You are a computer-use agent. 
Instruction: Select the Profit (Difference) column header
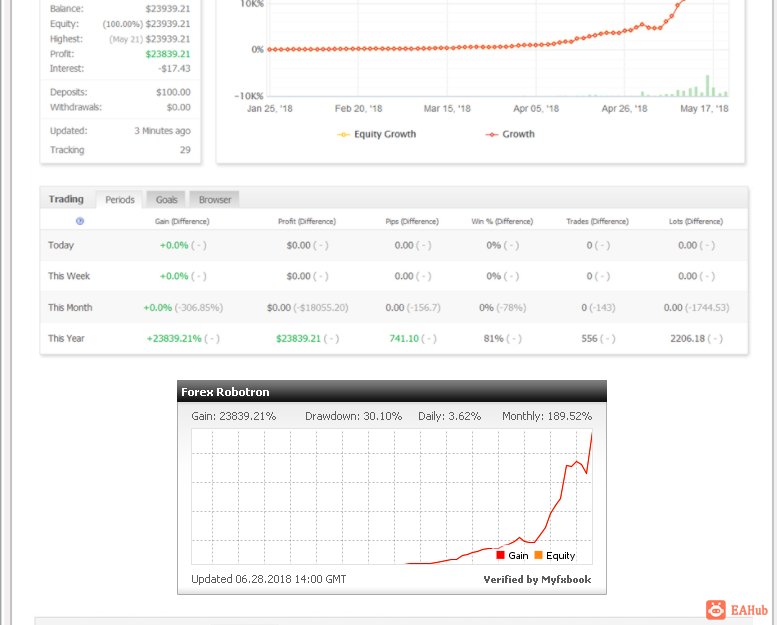pyautogui.click(x=307, y=222)
